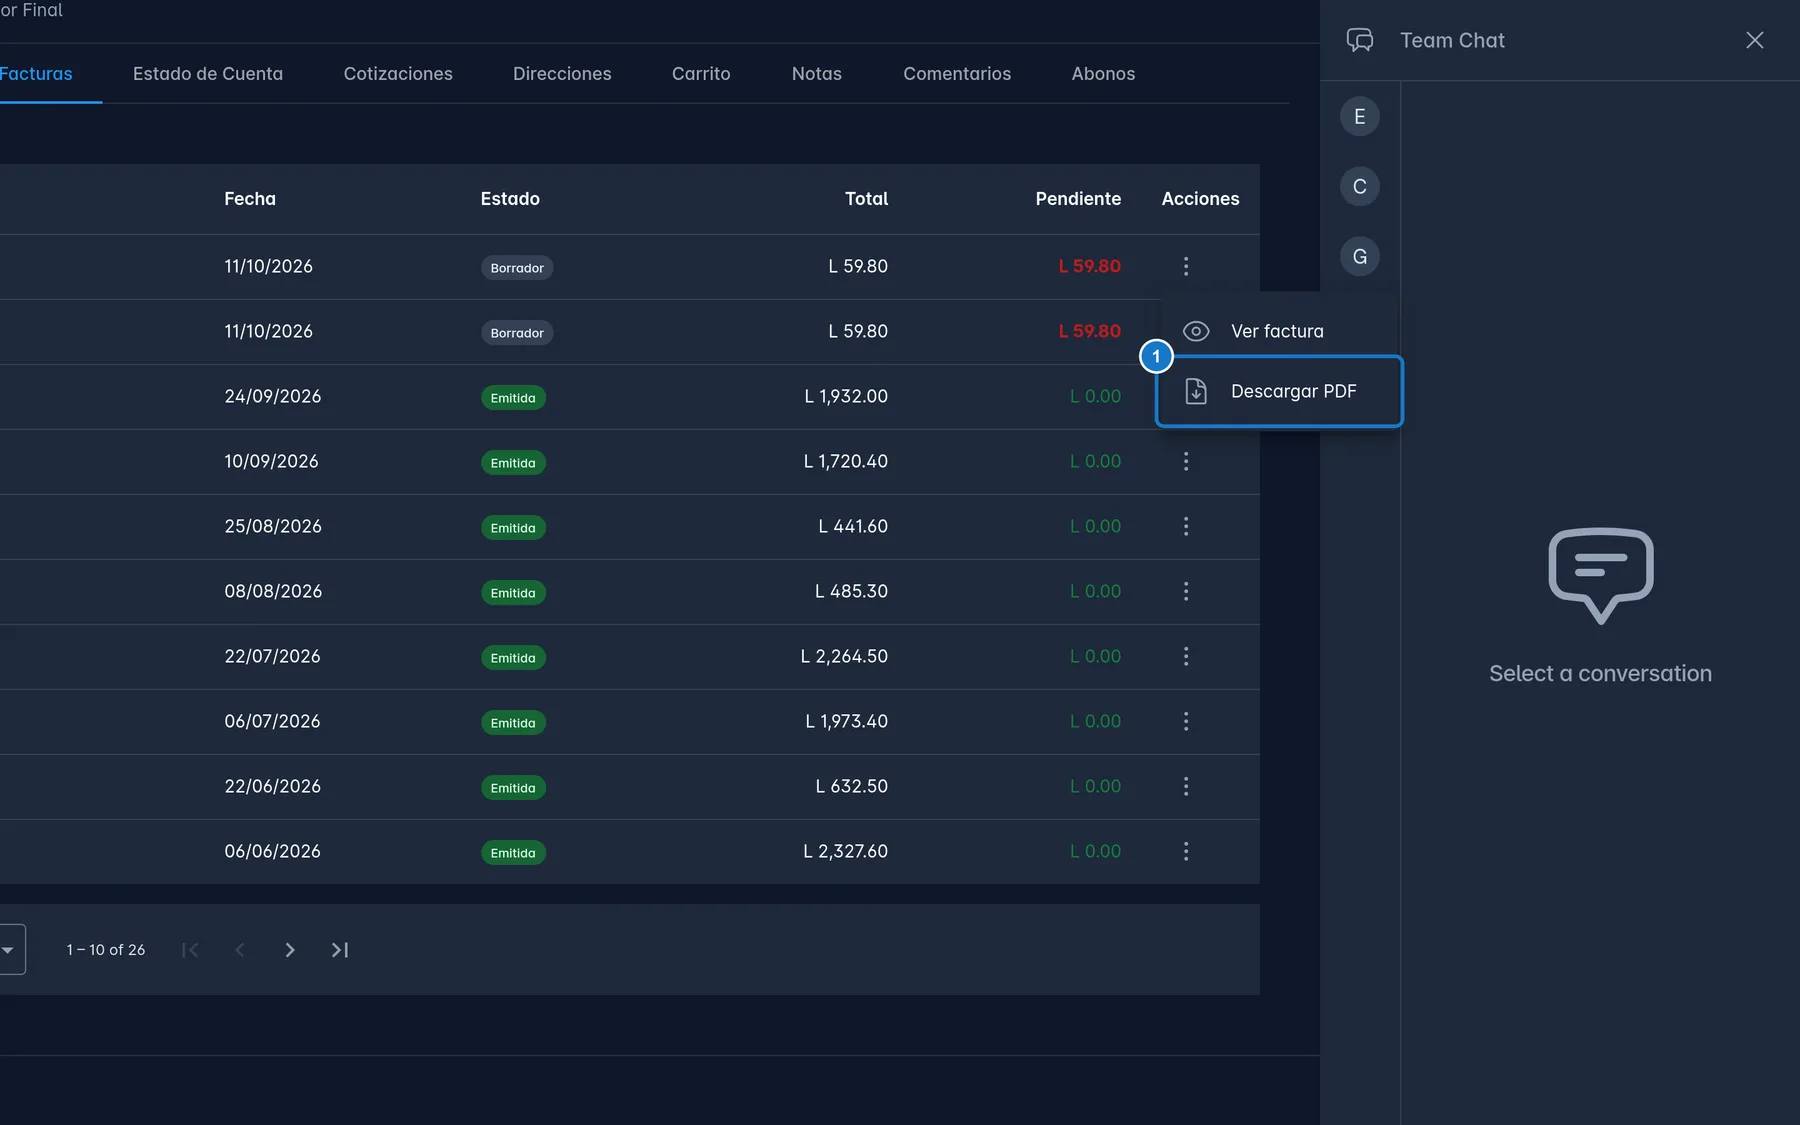The width and height of the screenshot is (1800, 1125).
Task: Open actions menu for L 2,327.60 invoice
Action: click(x=1186, y=851)
